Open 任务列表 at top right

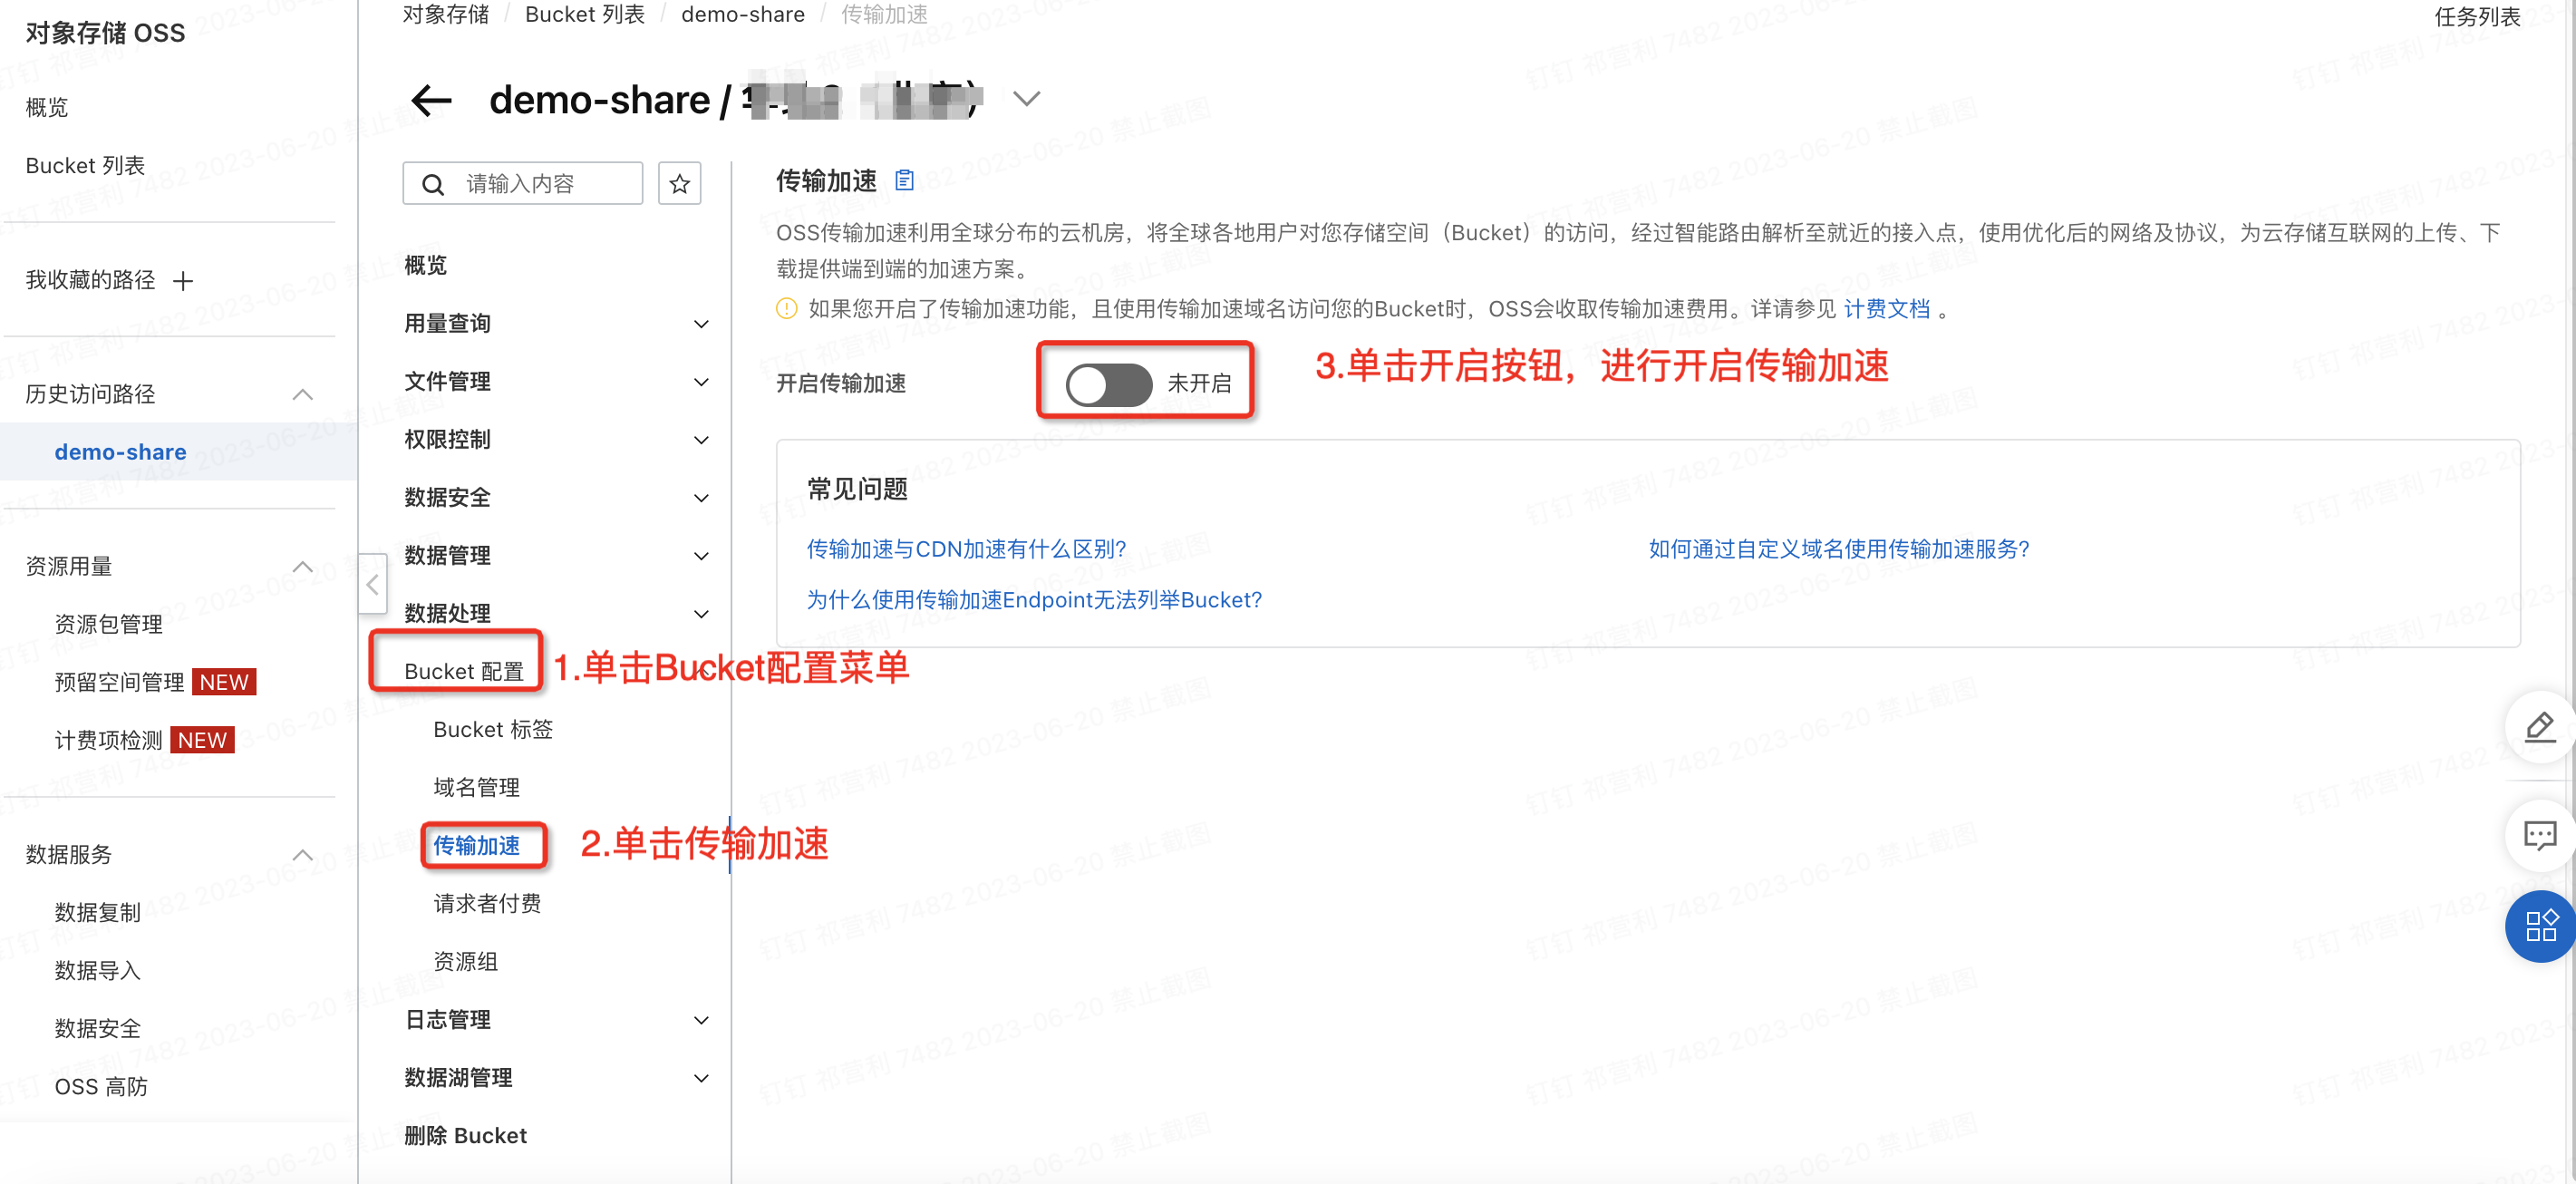(2476, 17)
